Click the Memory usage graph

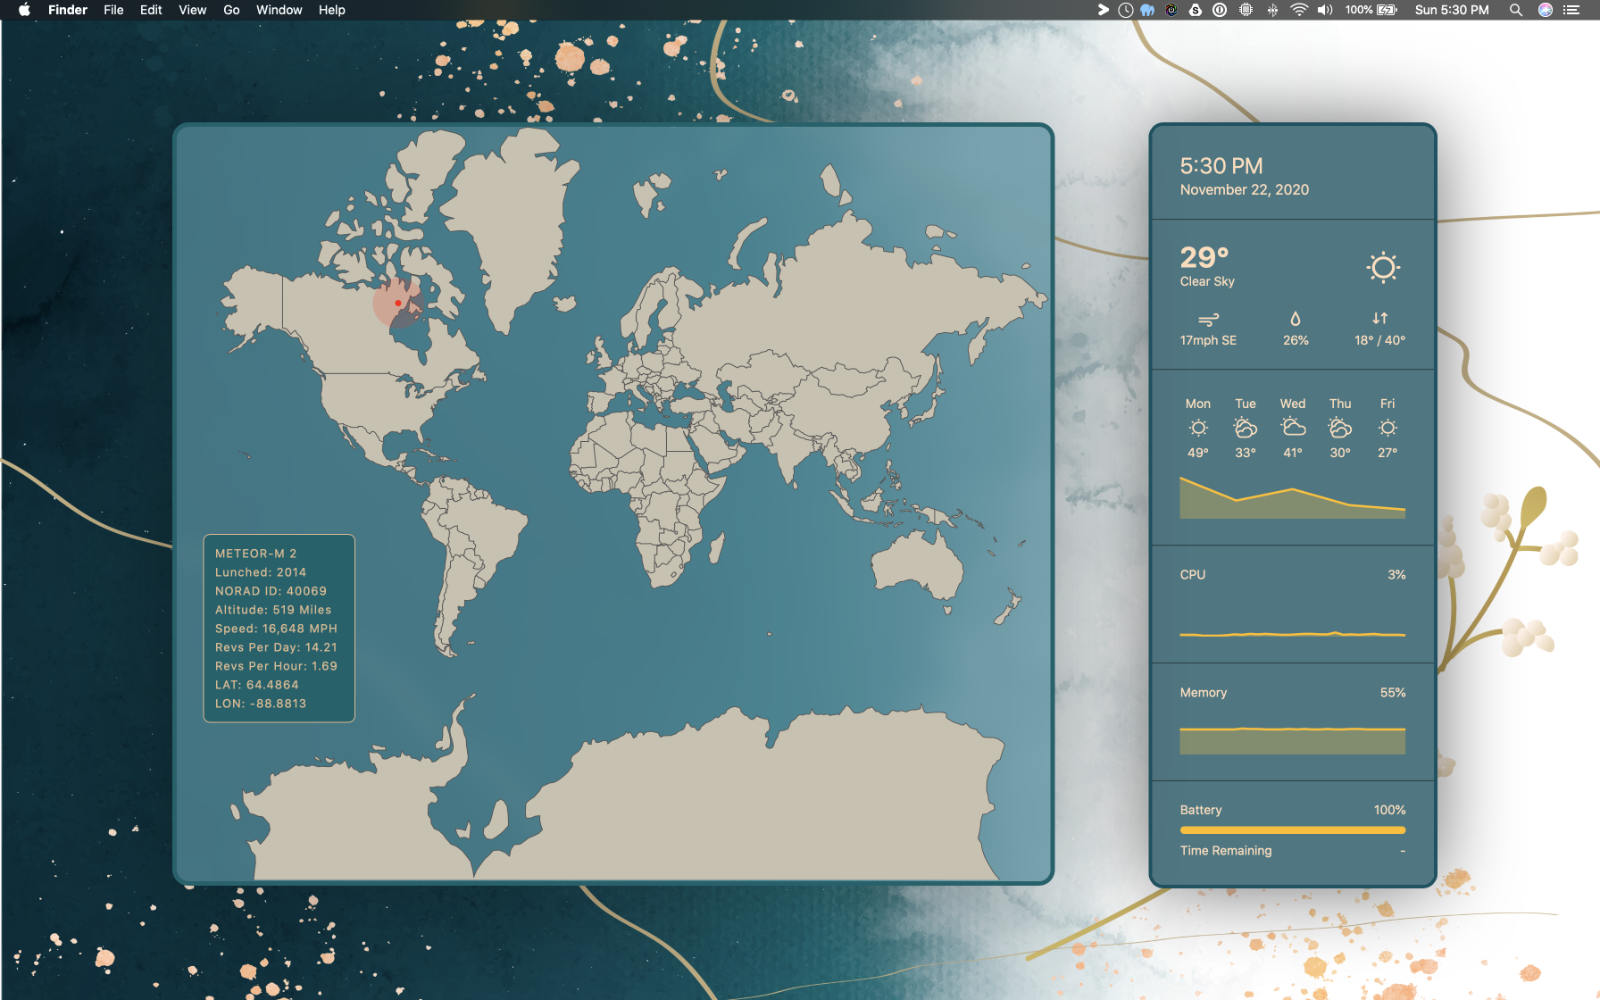click(x=1292, y=740)
